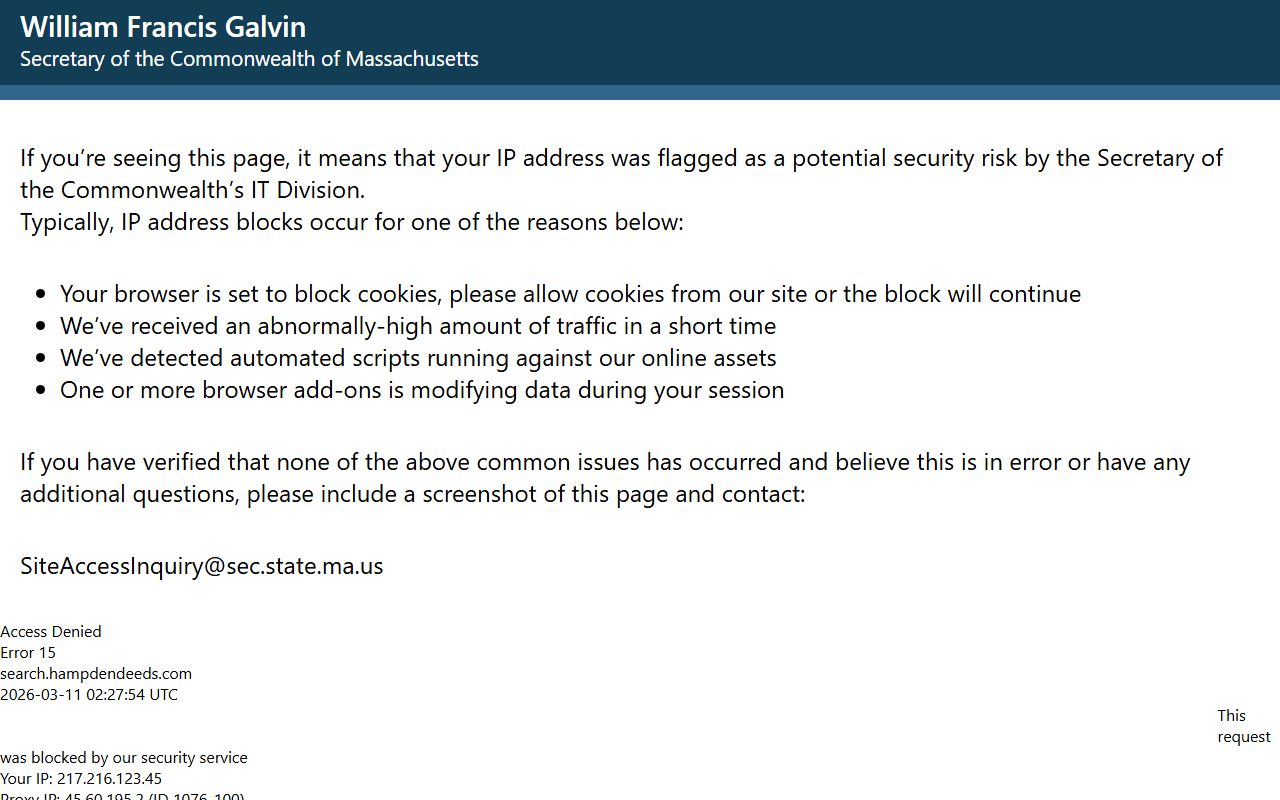Screen dimensions: 1280x800
Task: Click the 'This request' text at right
Action: [1243, 727]
